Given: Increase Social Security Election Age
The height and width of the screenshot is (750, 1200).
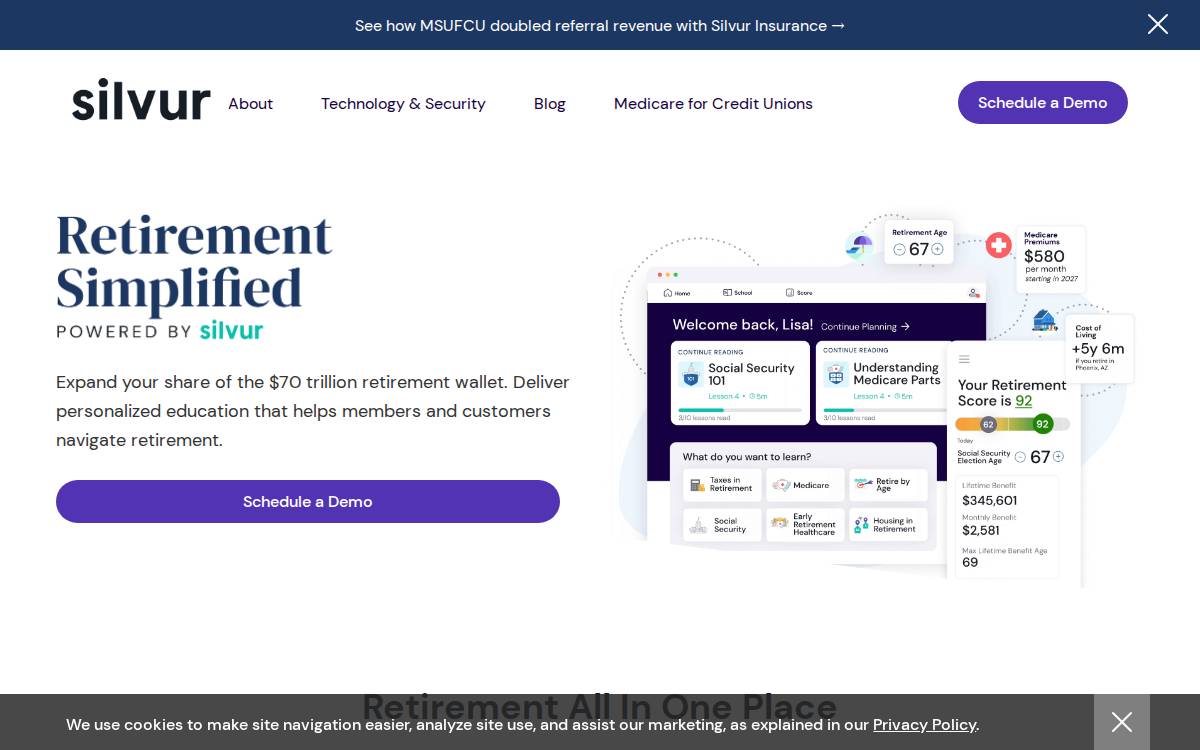Looking at the screenshot, I should (1058, 457).
